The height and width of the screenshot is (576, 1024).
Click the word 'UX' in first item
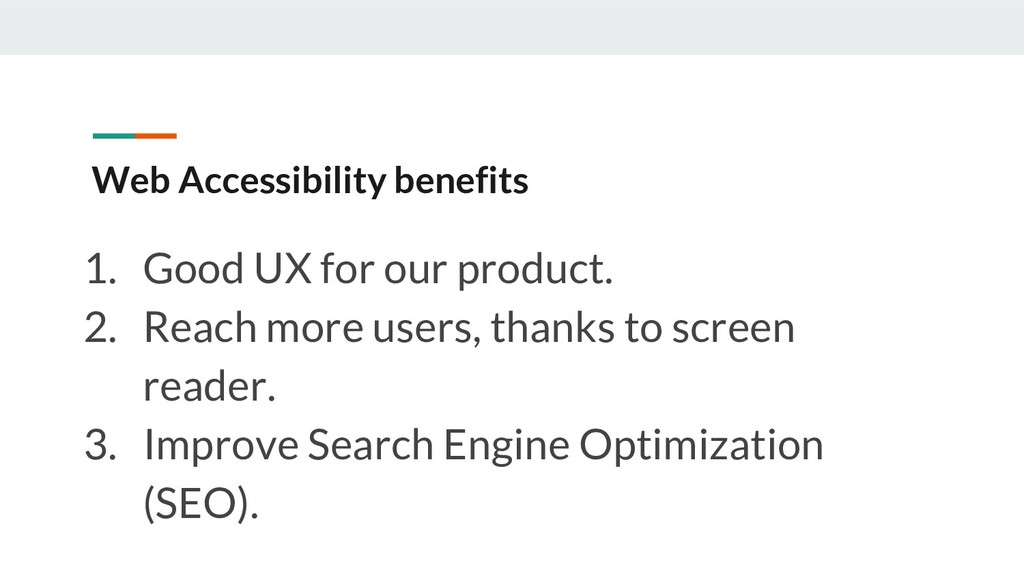coord(283,269)
